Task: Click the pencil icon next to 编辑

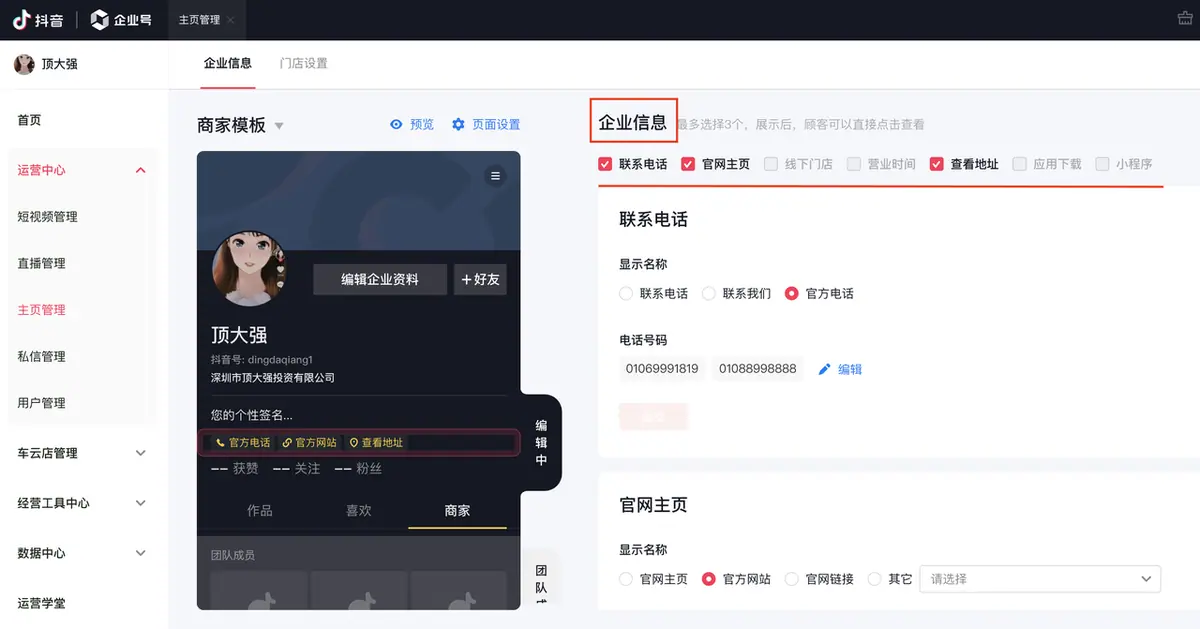Action: pos(825,369)
